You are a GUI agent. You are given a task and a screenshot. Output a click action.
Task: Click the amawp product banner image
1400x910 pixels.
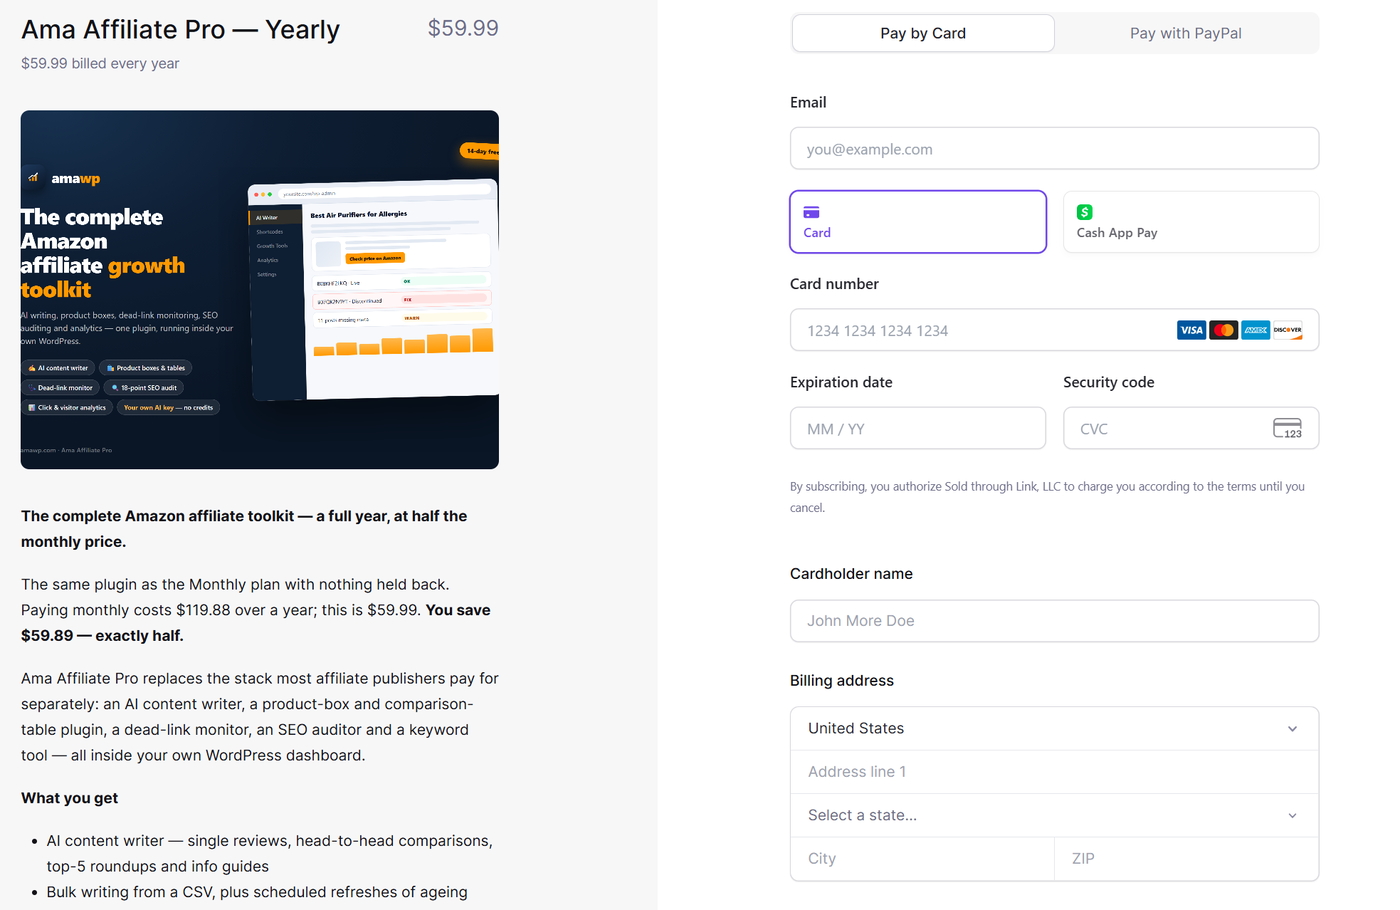coord(259,289)
